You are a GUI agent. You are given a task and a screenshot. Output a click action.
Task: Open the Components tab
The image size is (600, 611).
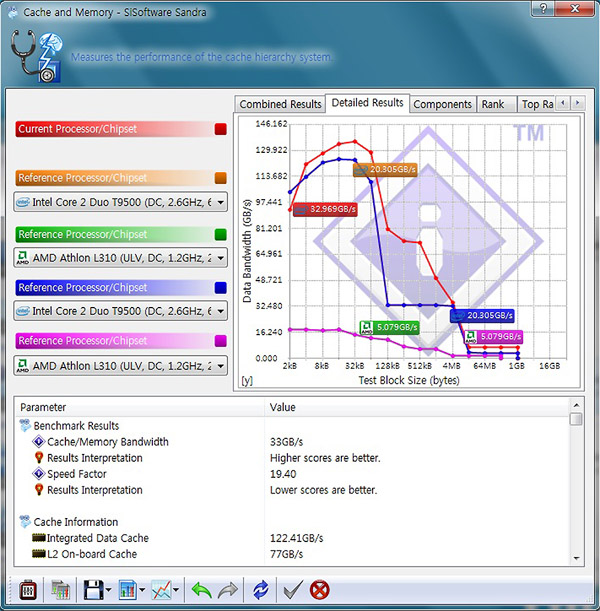pyautogui.click(x=443, y=104)
